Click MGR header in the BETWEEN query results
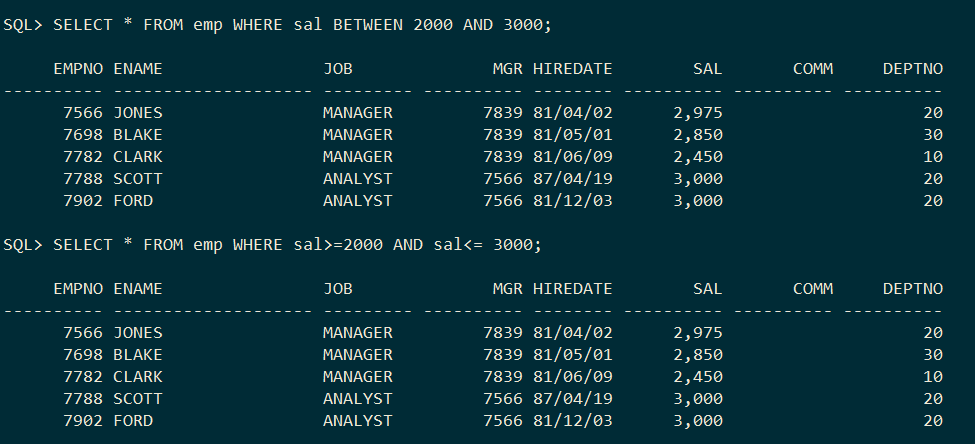The height and width of the screenshot is (444, 975). (507, 69)
